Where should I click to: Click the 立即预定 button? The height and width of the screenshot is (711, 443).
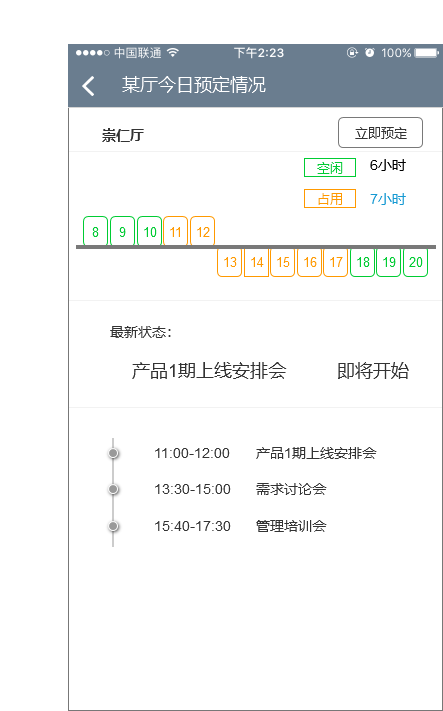click(x=380, y=133)
